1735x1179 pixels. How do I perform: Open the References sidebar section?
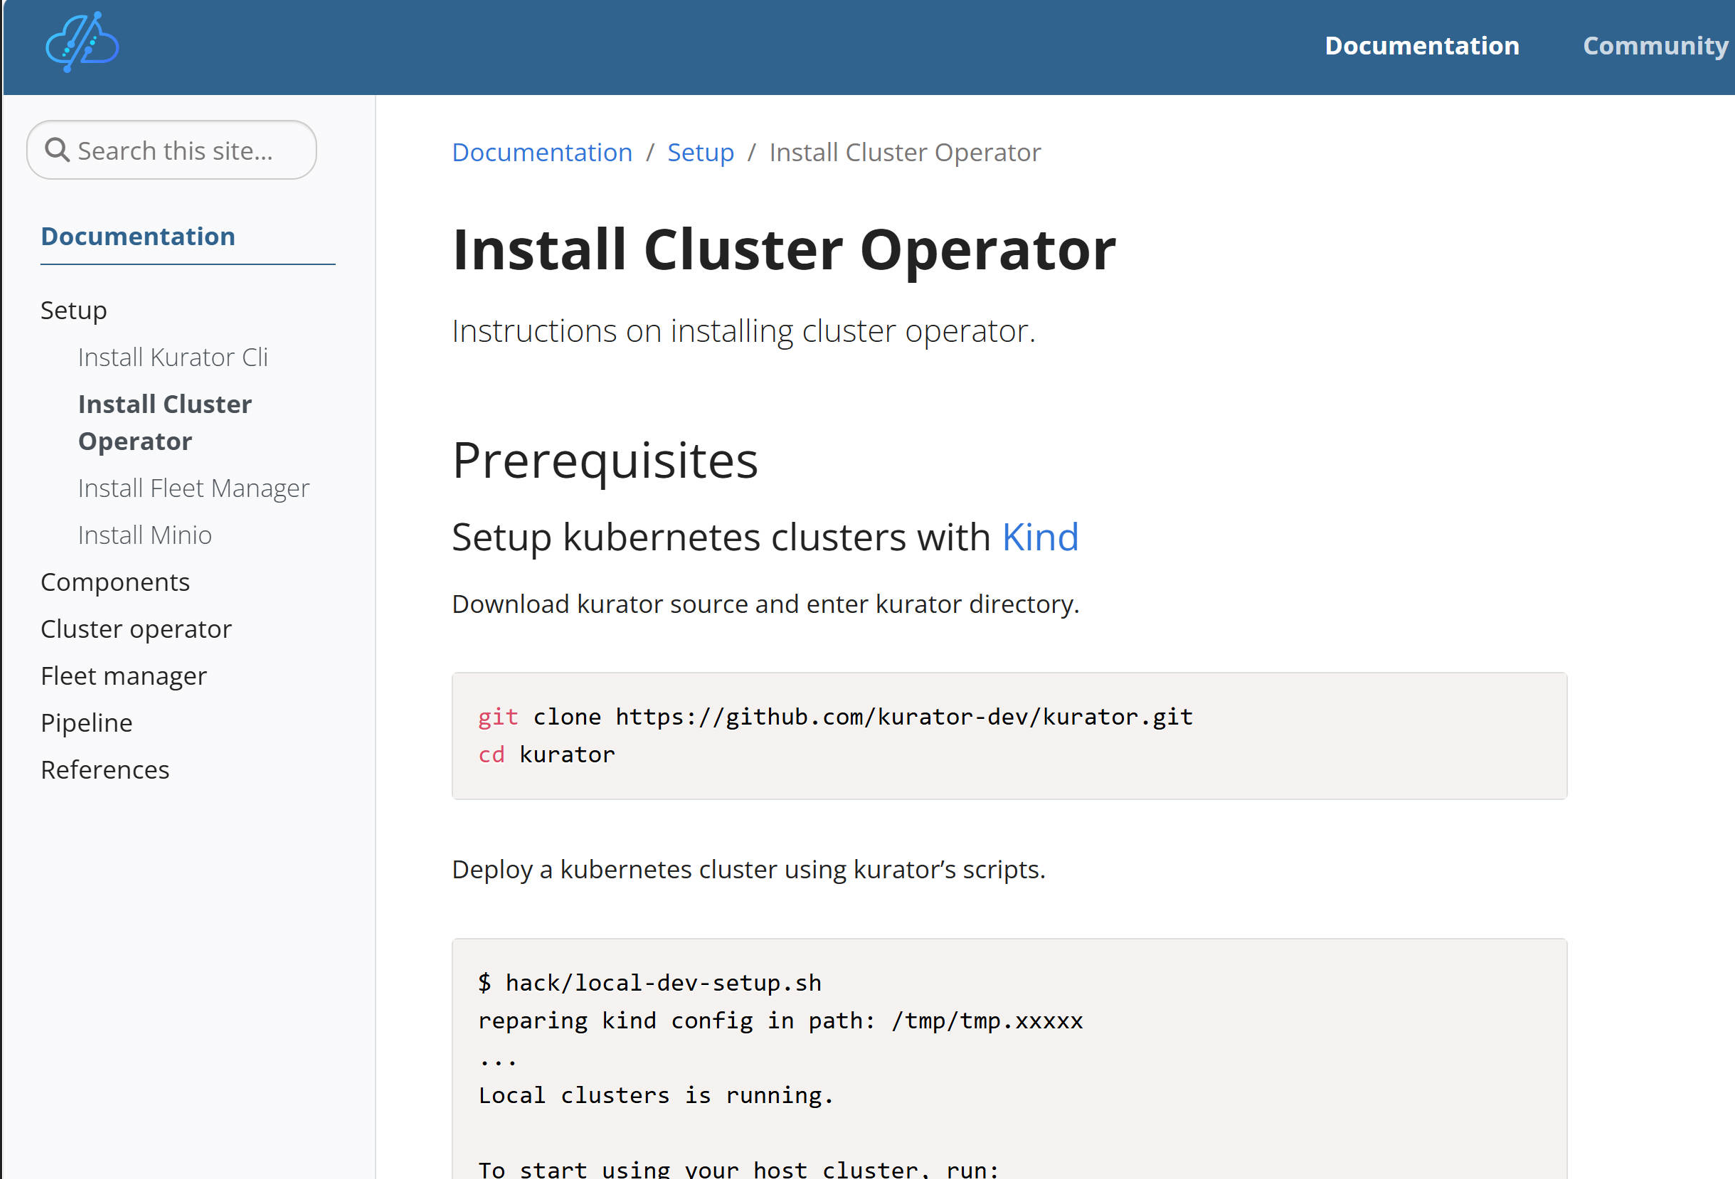point(105,770)
